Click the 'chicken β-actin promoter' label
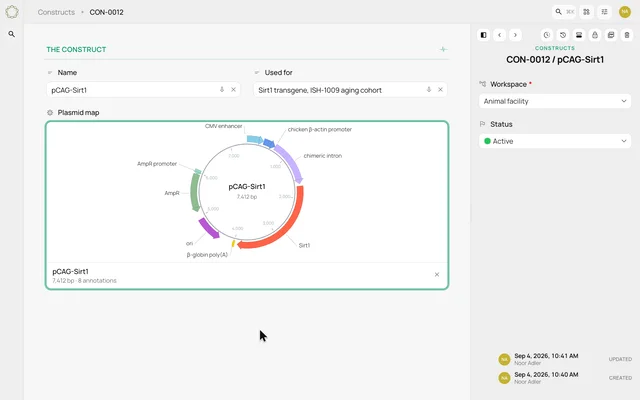Image resolution: width=640 pixels, height=400 pixels. [x=320, y=129]
